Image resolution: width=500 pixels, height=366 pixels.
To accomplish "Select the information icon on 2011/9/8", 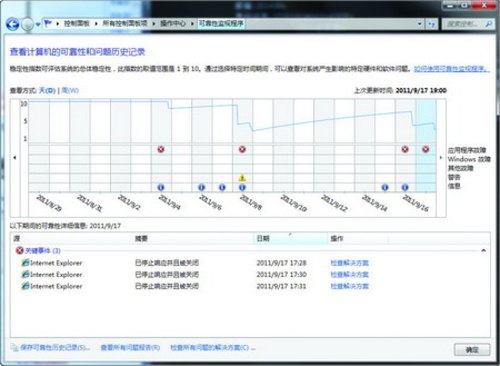I will 242,187.
